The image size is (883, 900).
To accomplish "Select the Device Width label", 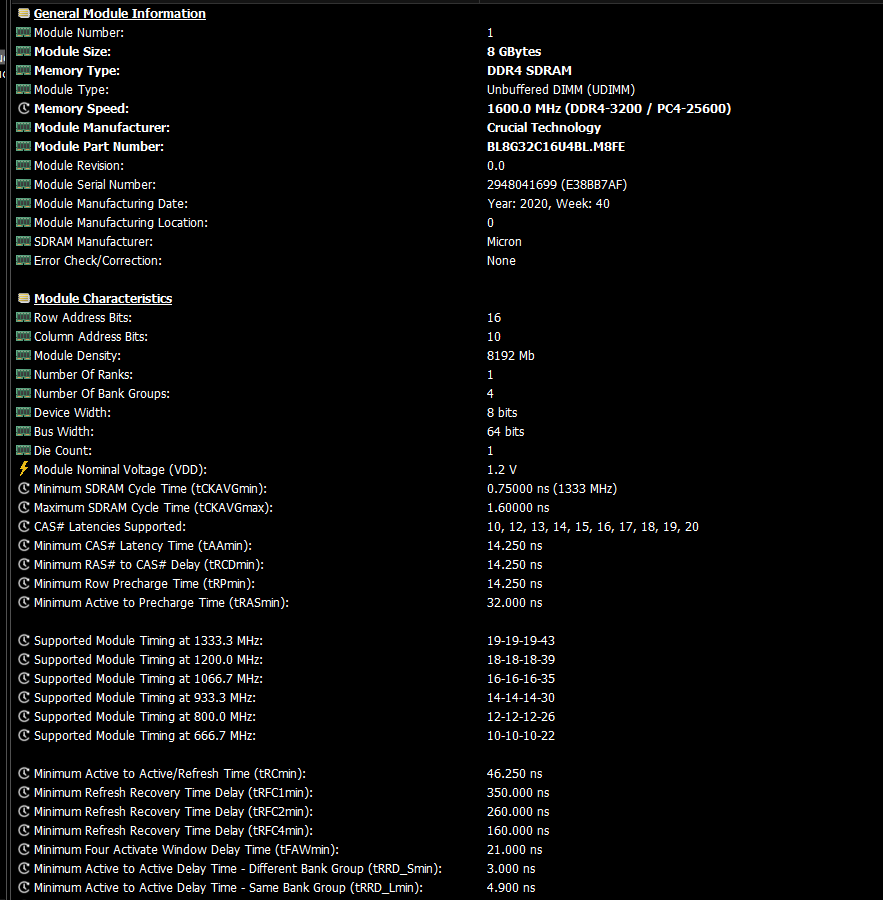I will click(x=72, y=413).
